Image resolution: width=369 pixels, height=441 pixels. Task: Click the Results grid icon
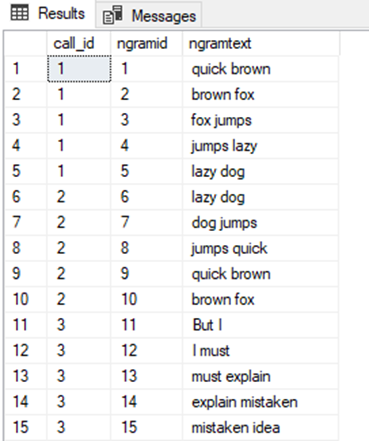click(19, 13)
